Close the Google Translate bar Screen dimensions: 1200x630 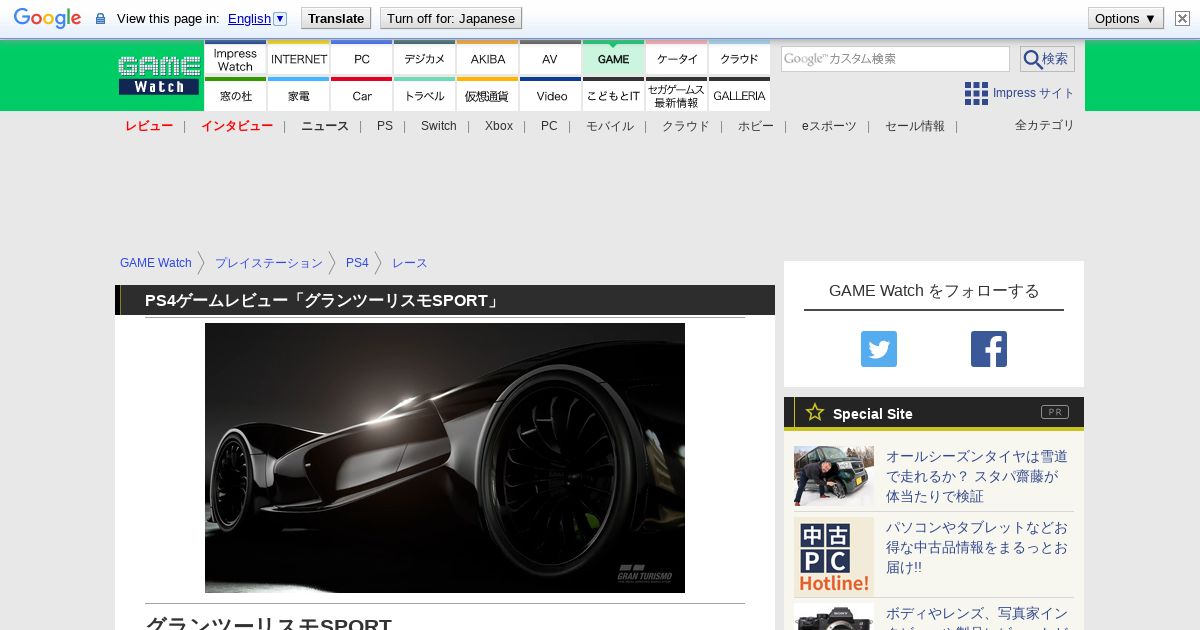1182,18
